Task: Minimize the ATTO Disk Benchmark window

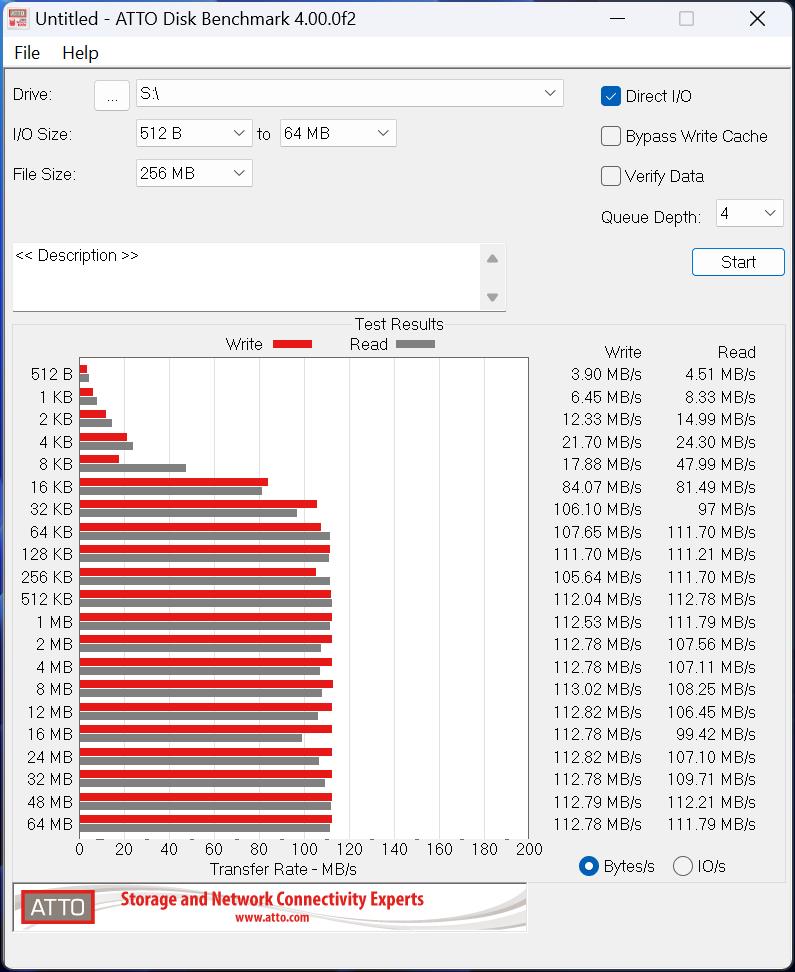Action: coord(617,19)
